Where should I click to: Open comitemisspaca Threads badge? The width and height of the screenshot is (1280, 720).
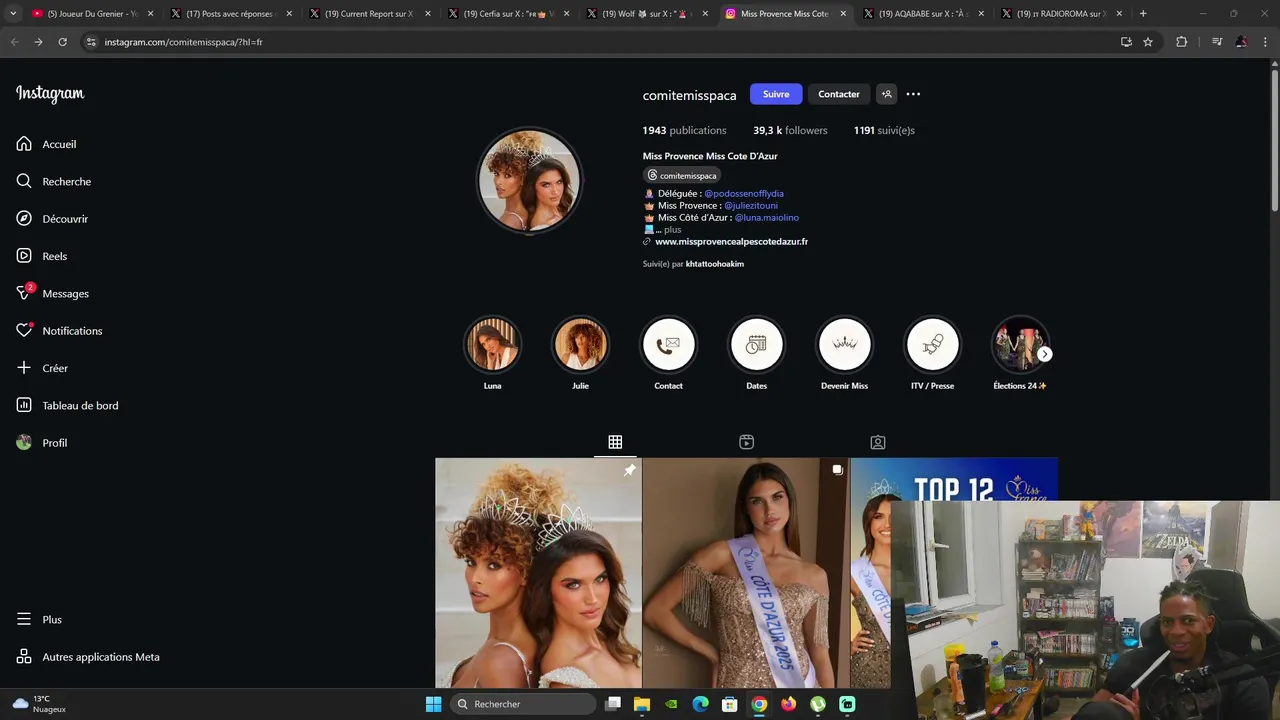tap(682, 176)
